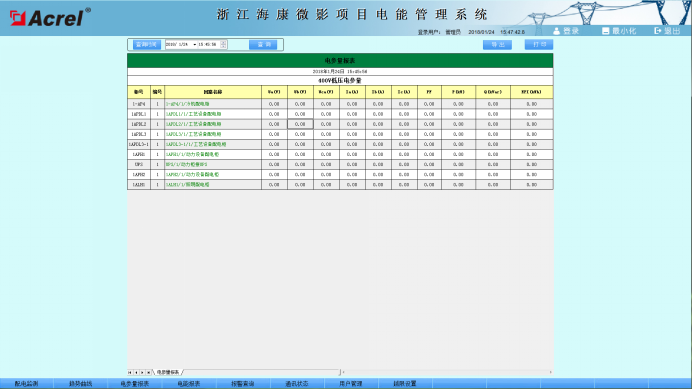Click the Q(kVar) column header

493,92
